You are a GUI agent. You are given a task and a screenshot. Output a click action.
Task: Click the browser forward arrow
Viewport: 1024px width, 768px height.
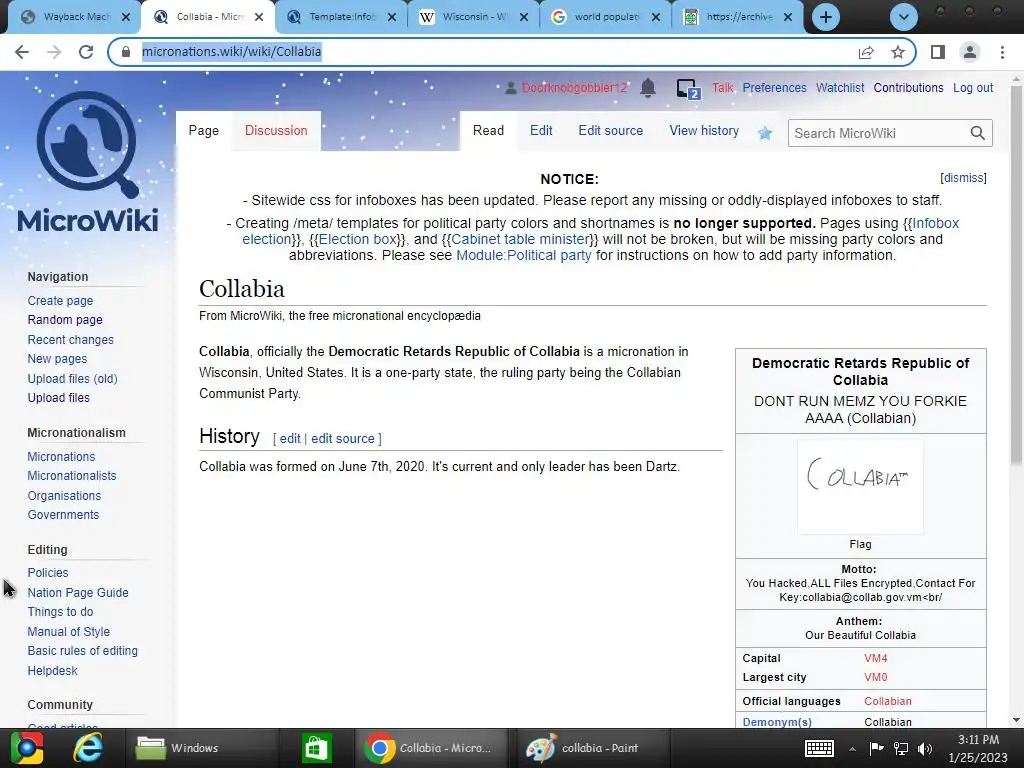click(x=54, y=52)
